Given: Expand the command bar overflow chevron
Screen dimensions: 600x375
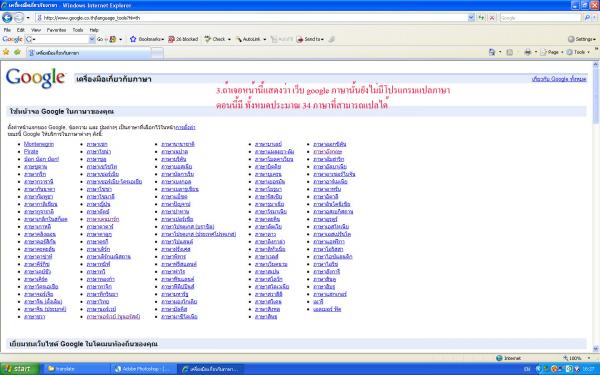Looking at the screenshot, I should tap(596, 50).
